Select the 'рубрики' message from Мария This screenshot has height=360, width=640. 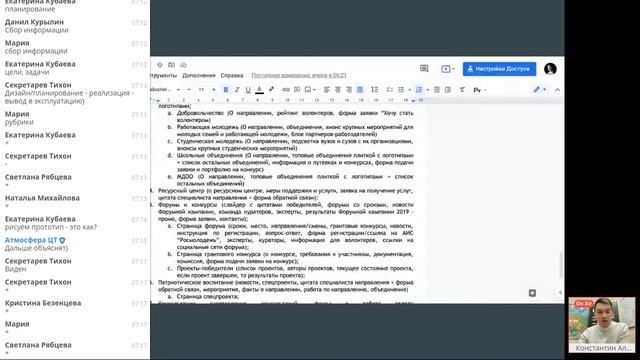tap(19, 122)
